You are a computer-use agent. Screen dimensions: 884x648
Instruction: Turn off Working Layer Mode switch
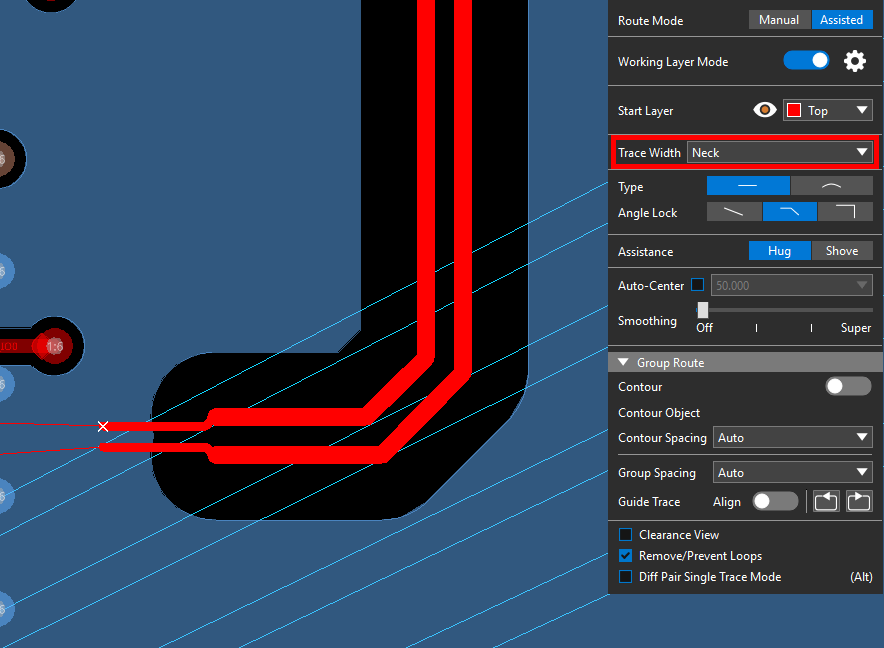tap(806, 61)
